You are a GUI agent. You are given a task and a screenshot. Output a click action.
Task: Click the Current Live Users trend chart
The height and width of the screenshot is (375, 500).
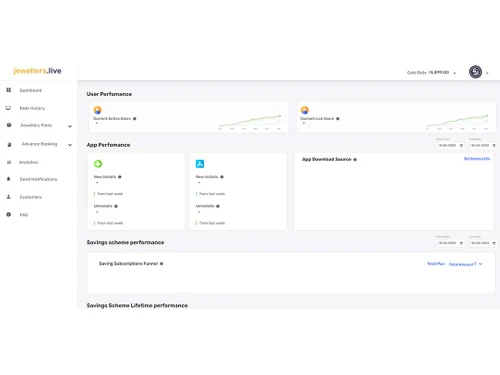click(x=457, y=122)
